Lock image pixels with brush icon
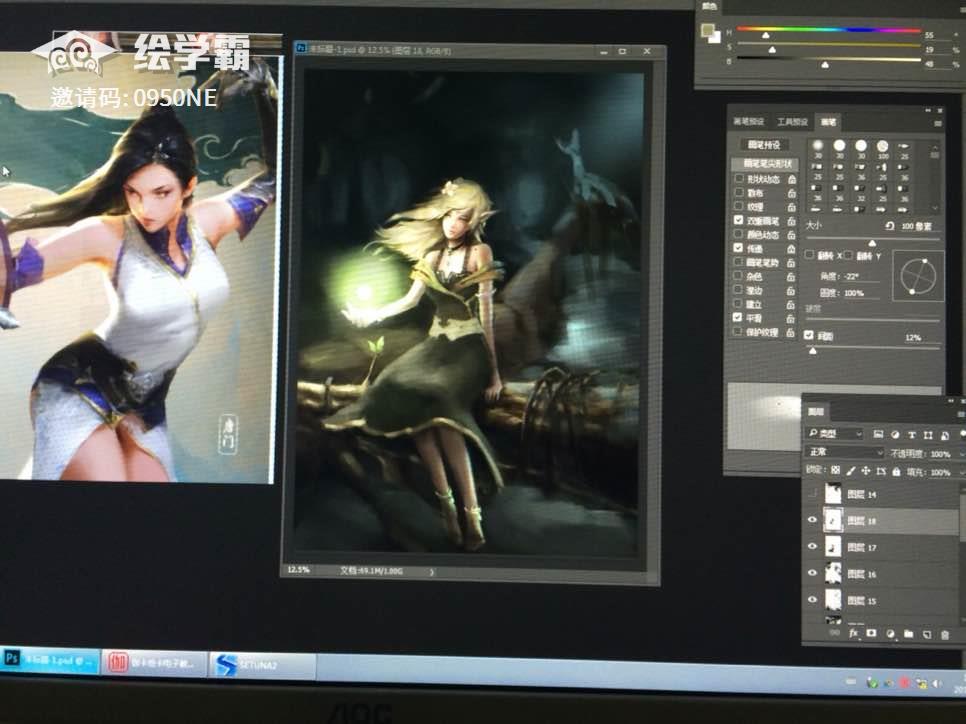This screenshot has width=966, height=724. 851,470
